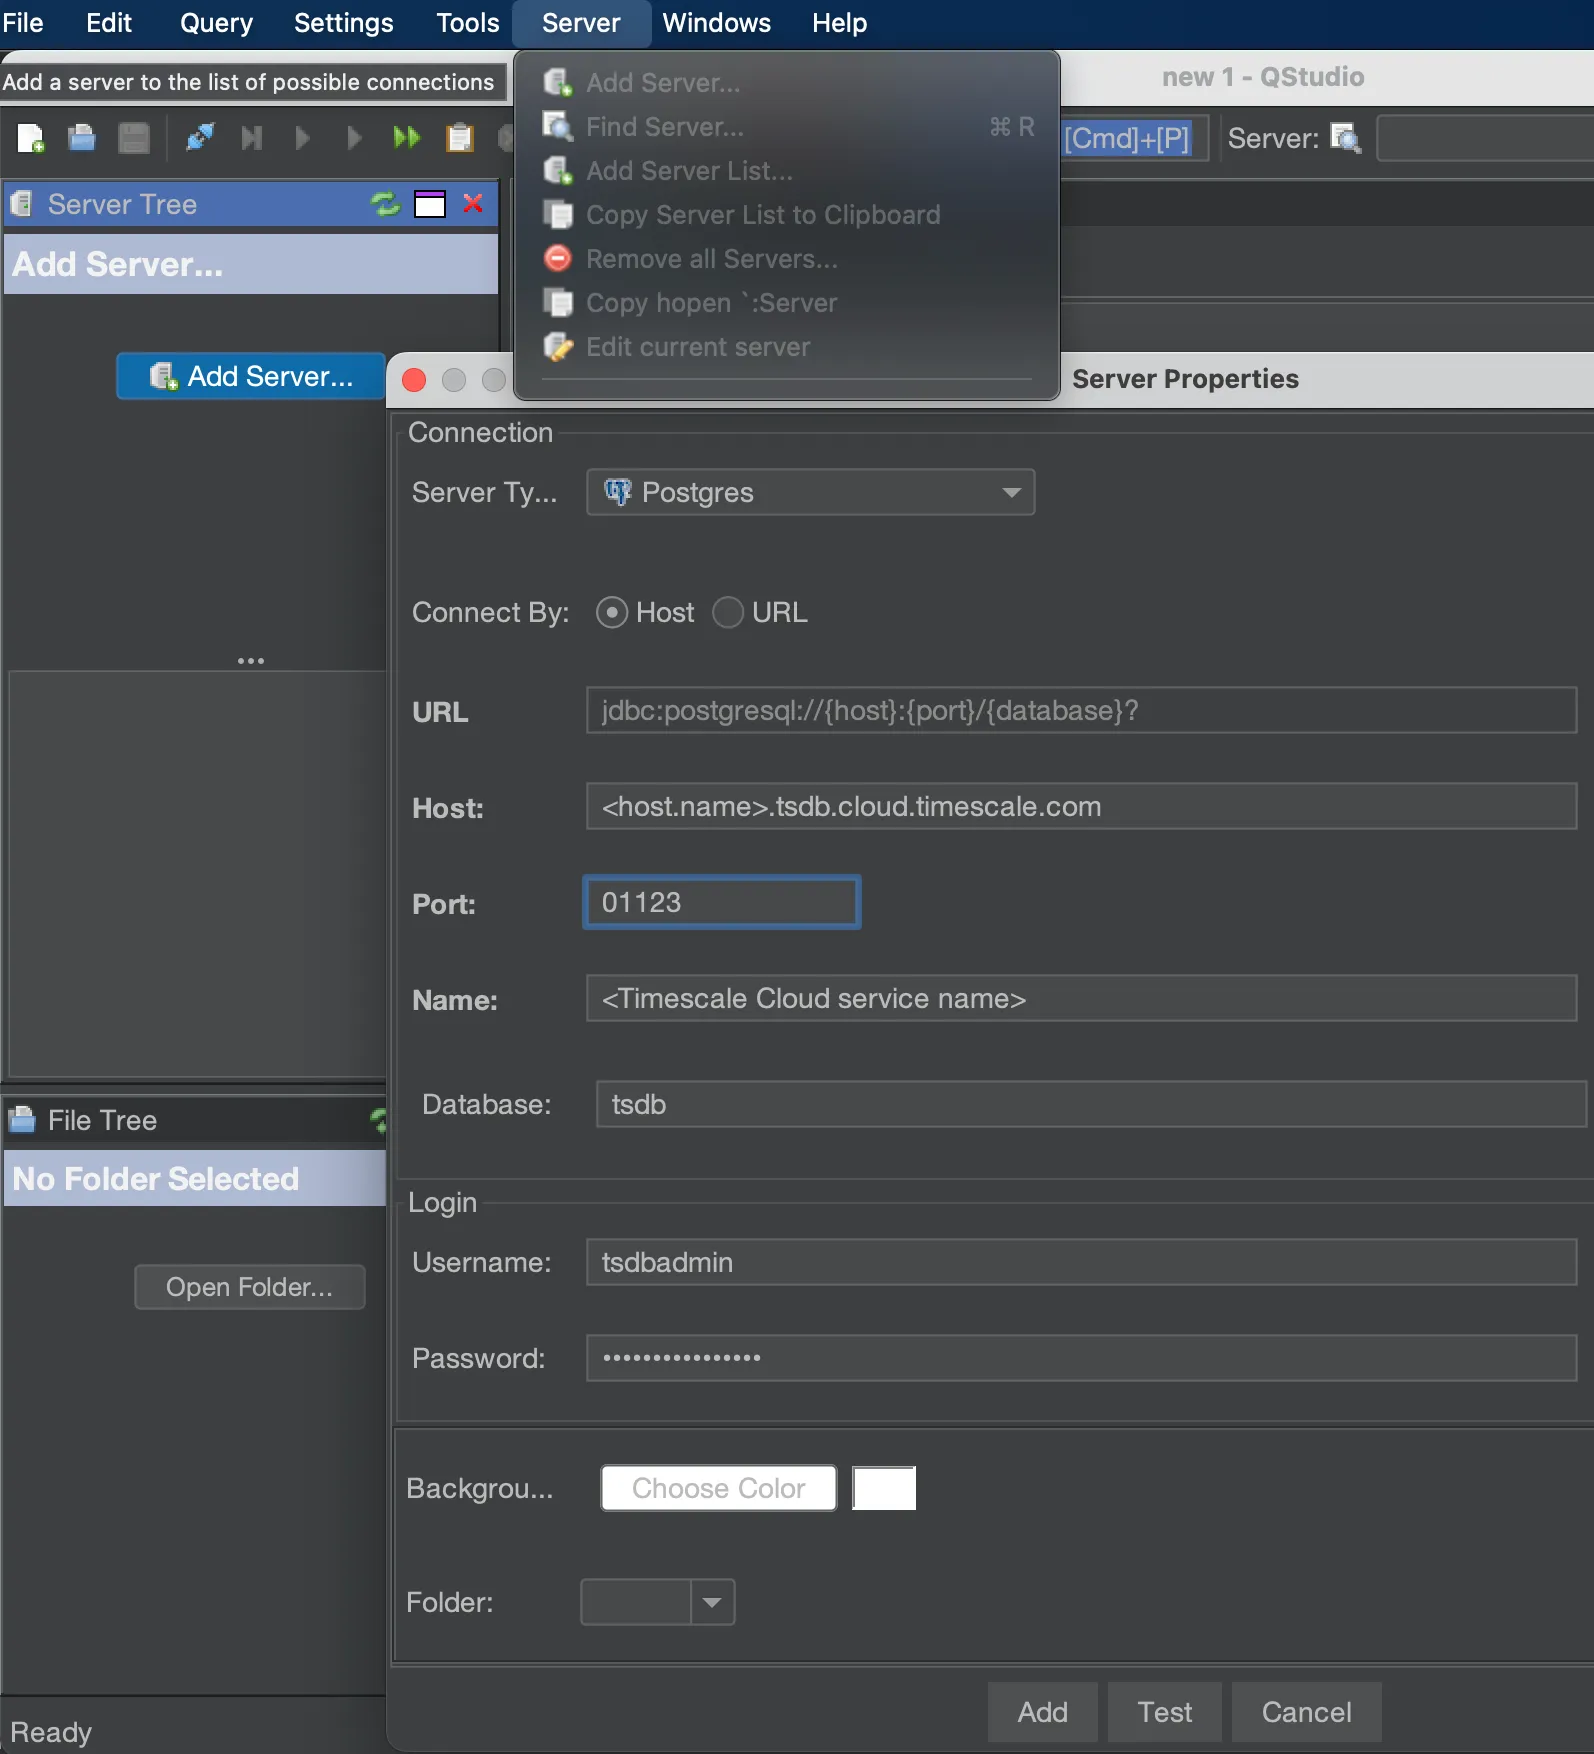Click the connect server plug icon

point(200,138)
